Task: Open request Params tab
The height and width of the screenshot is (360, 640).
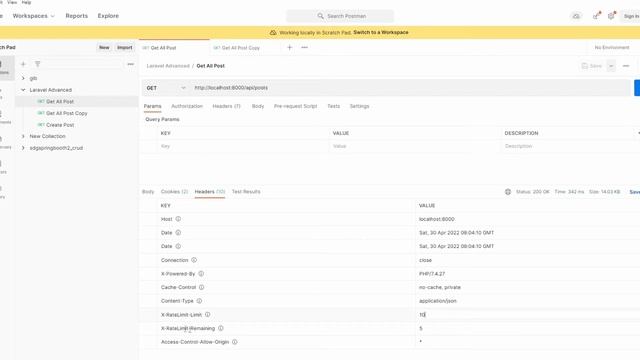Action: 153,106
